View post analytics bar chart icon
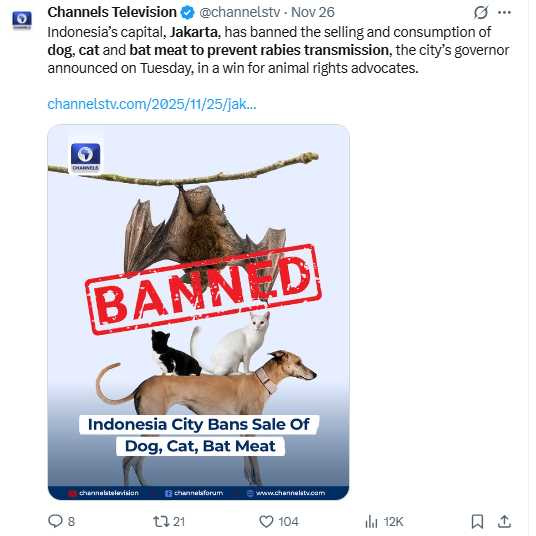The image size is (536, 536). point(371,521)
